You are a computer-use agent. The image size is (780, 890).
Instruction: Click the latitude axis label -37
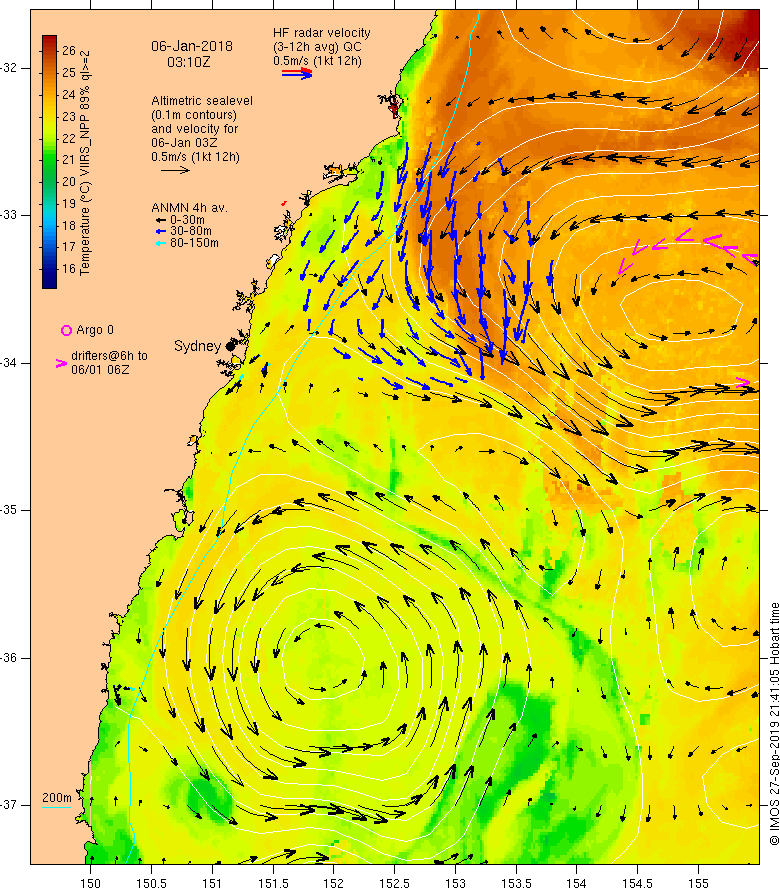click(9, 805)
